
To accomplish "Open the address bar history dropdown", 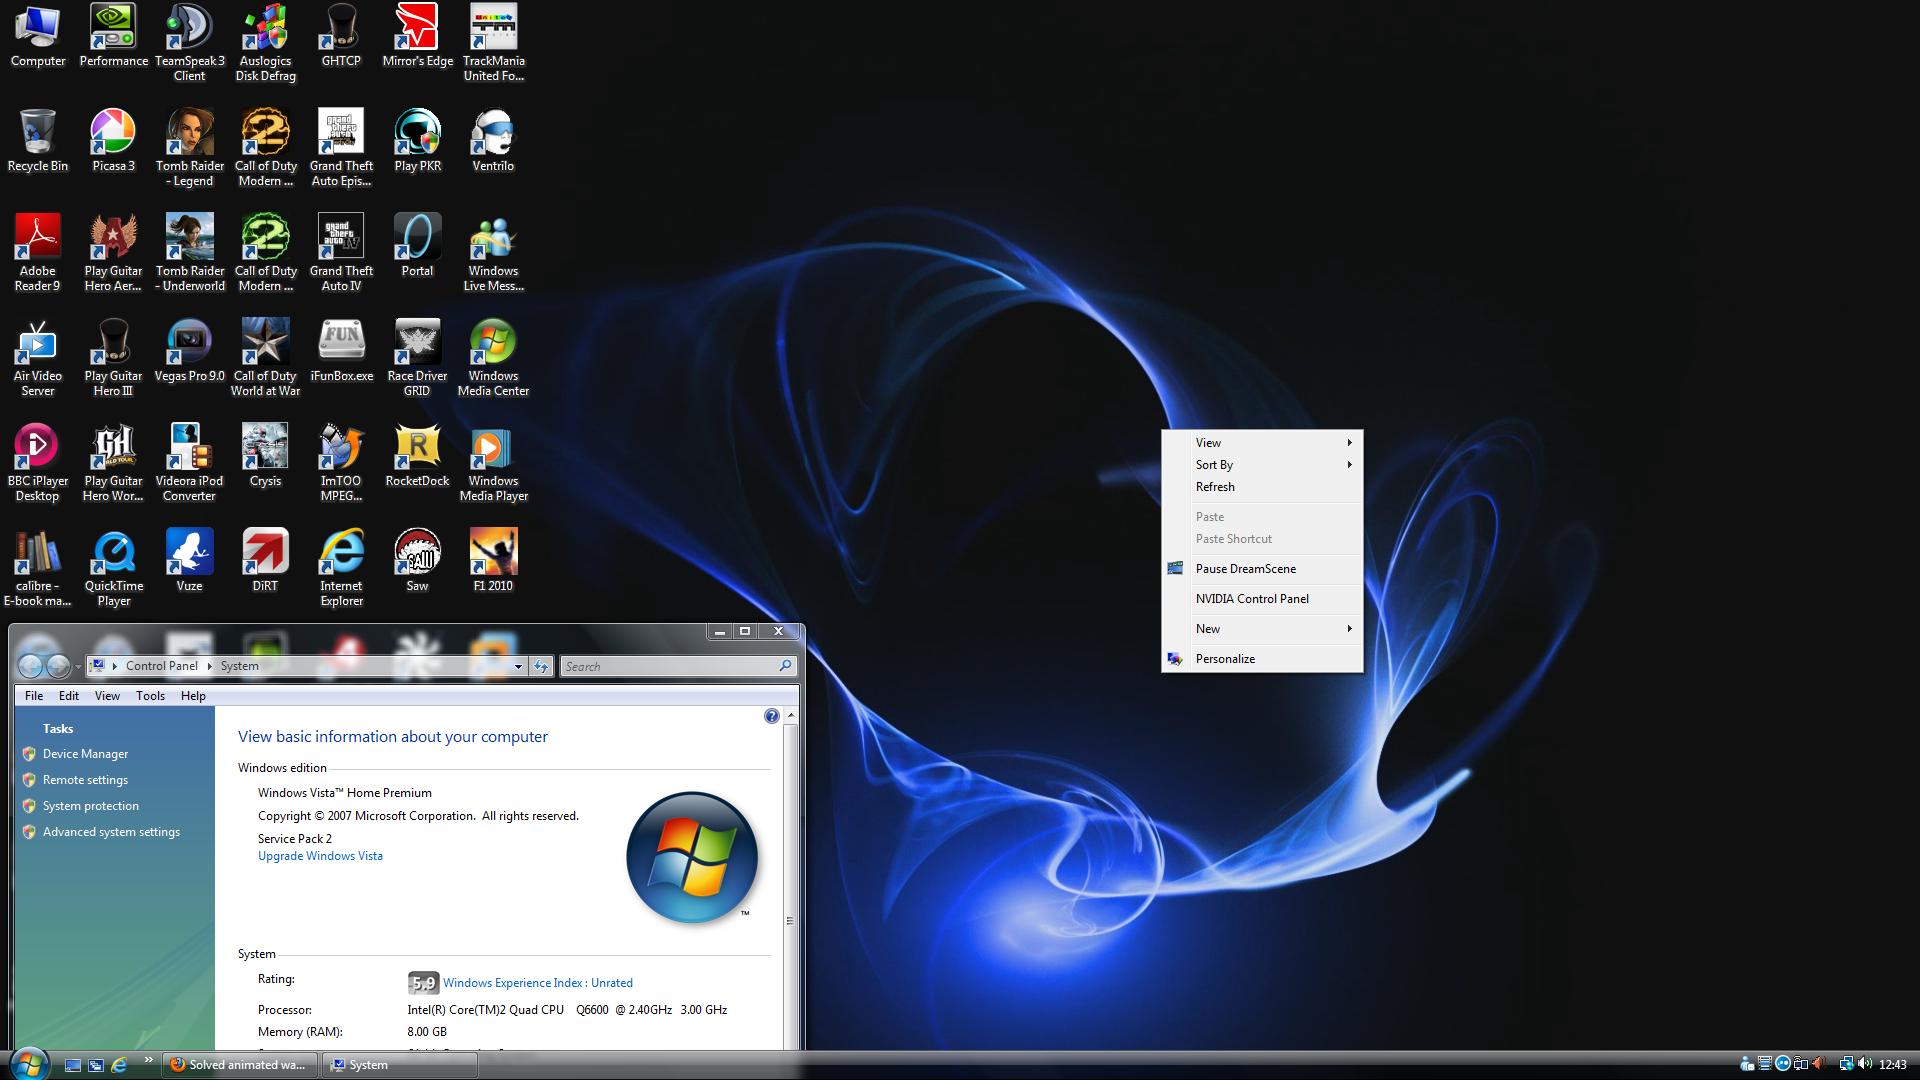I will tap(518, 666).
